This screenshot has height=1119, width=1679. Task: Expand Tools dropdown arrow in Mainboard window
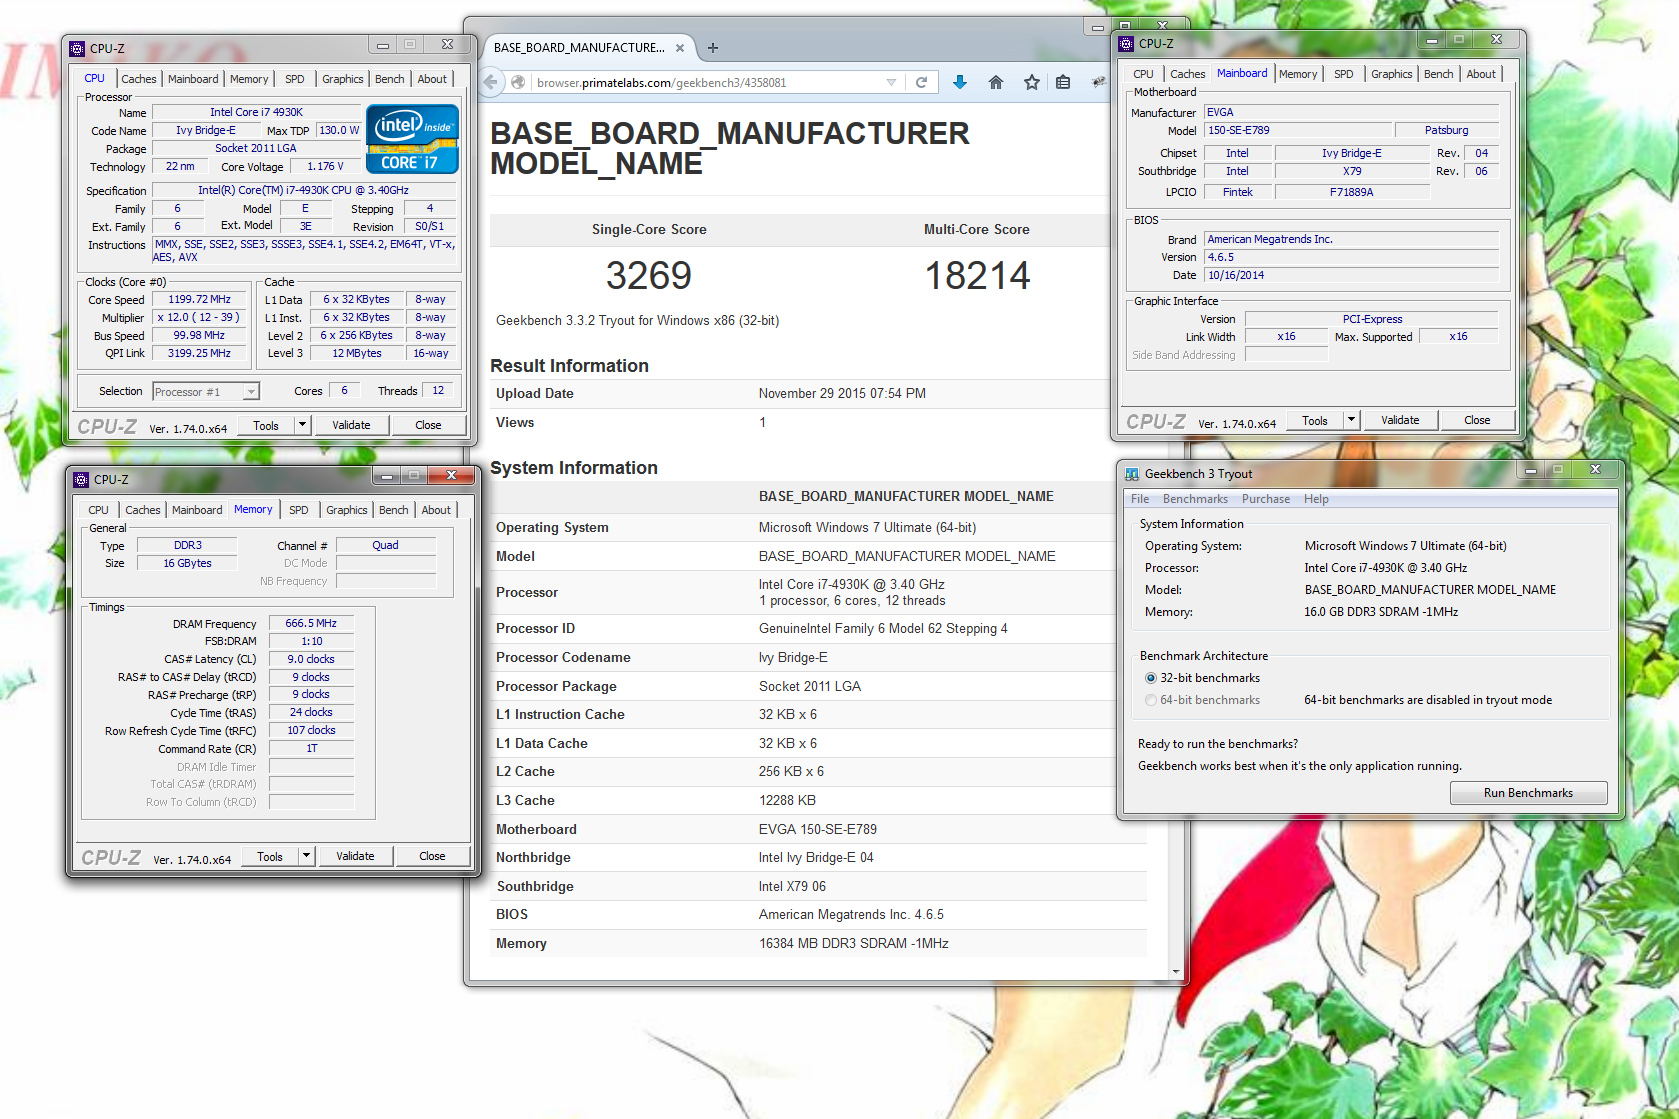coord(1351,420)
